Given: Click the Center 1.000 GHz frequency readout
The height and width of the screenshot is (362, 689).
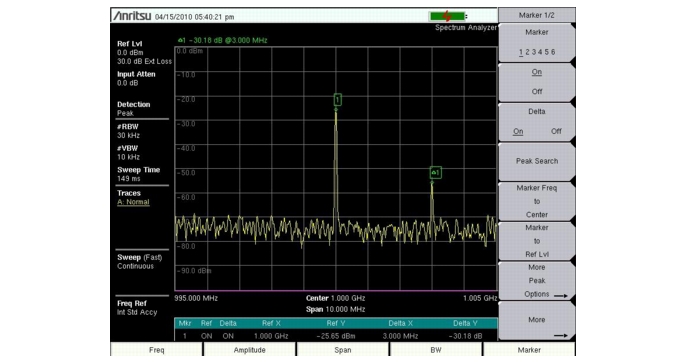Looking at the screenshot, I should (335, 298).
